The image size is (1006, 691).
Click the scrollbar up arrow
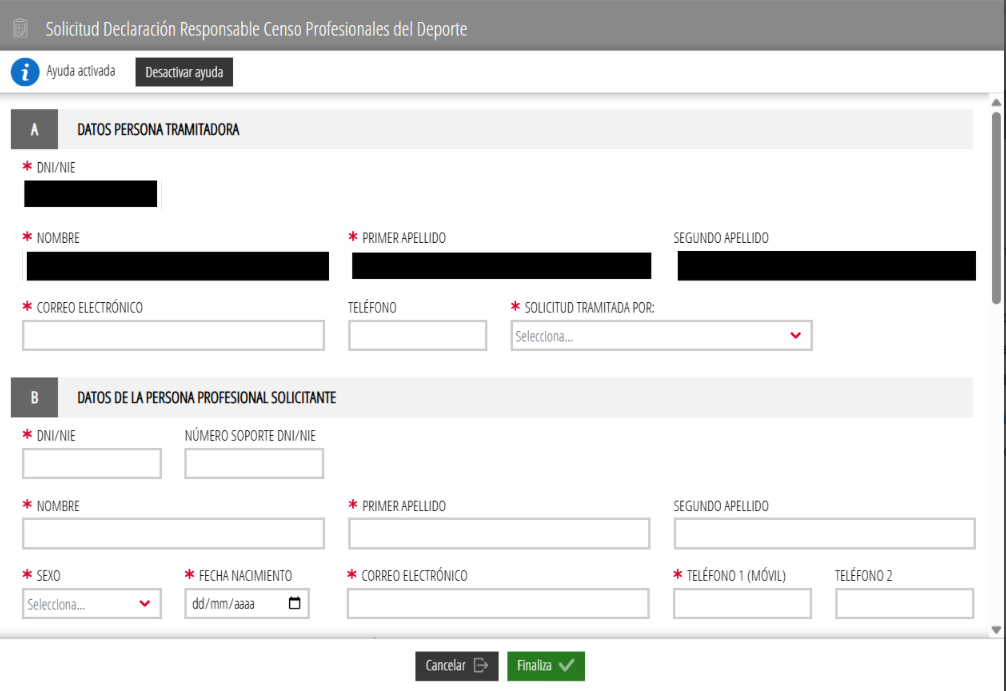pos(995,102)
